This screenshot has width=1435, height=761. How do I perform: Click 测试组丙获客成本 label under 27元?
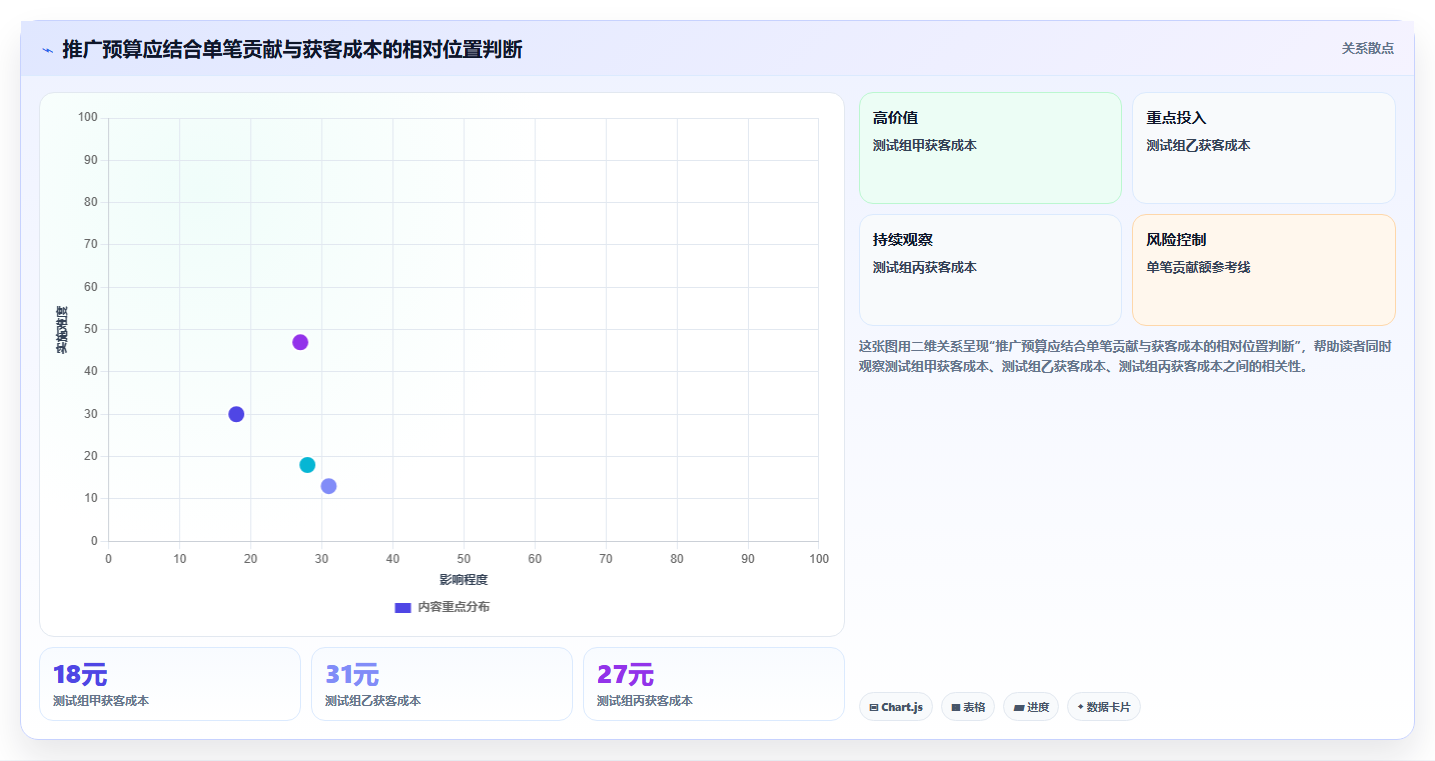pos(645,701)
